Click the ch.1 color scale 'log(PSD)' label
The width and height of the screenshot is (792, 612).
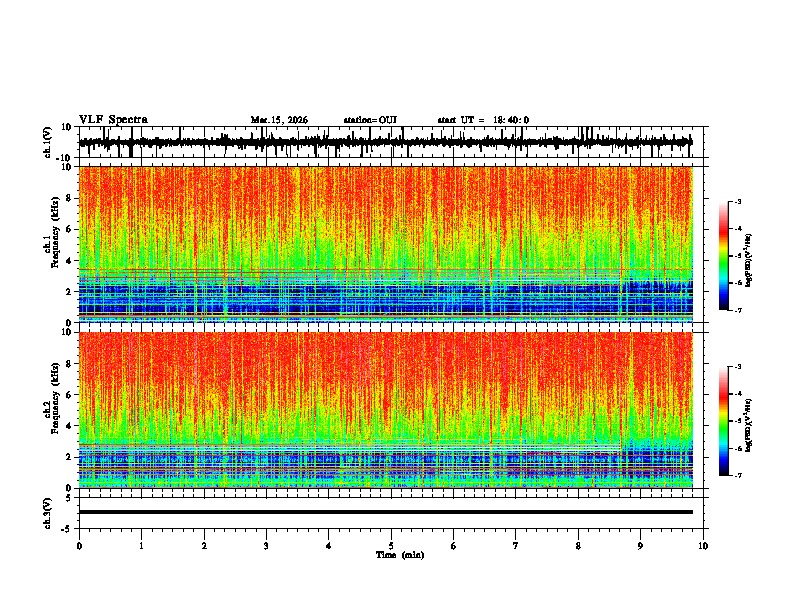pyautogui.click(x=749, y=261)
